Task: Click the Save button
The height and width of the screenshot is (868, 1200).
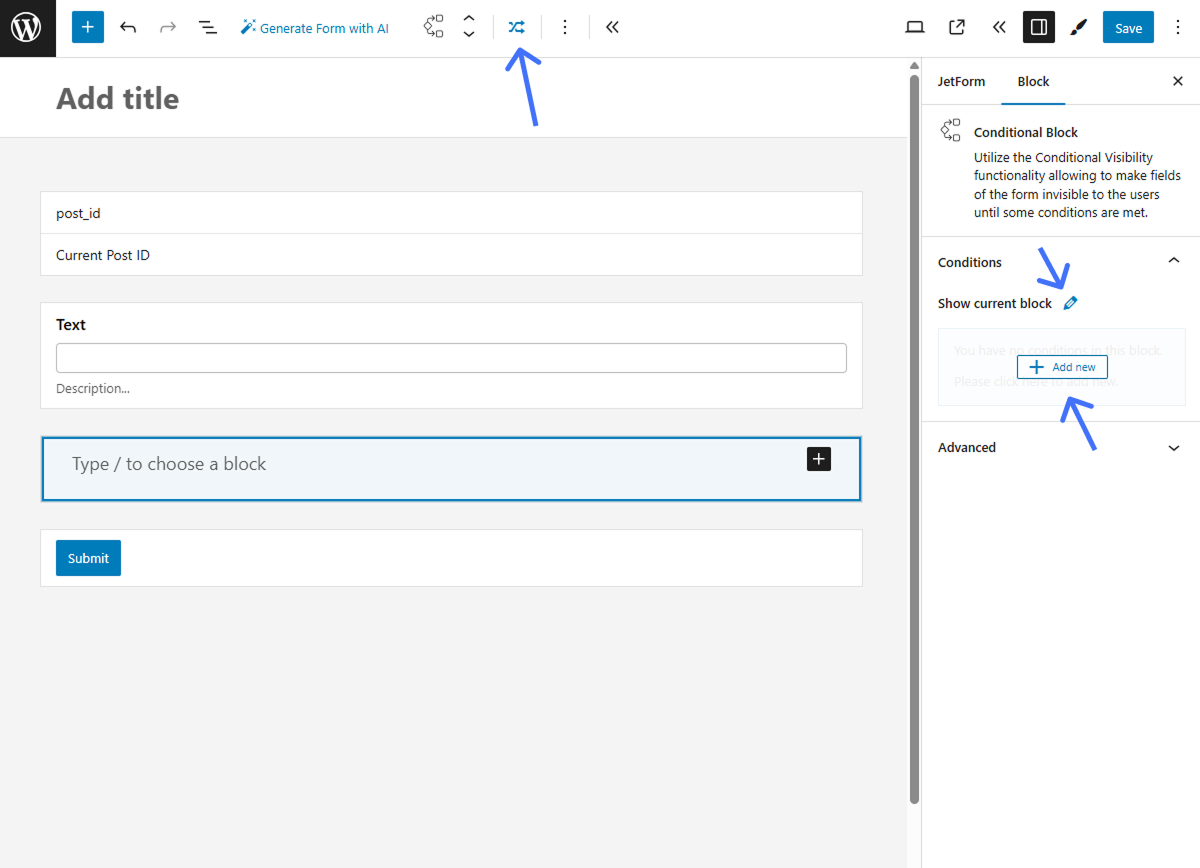Action: (x=1128, y=27)
